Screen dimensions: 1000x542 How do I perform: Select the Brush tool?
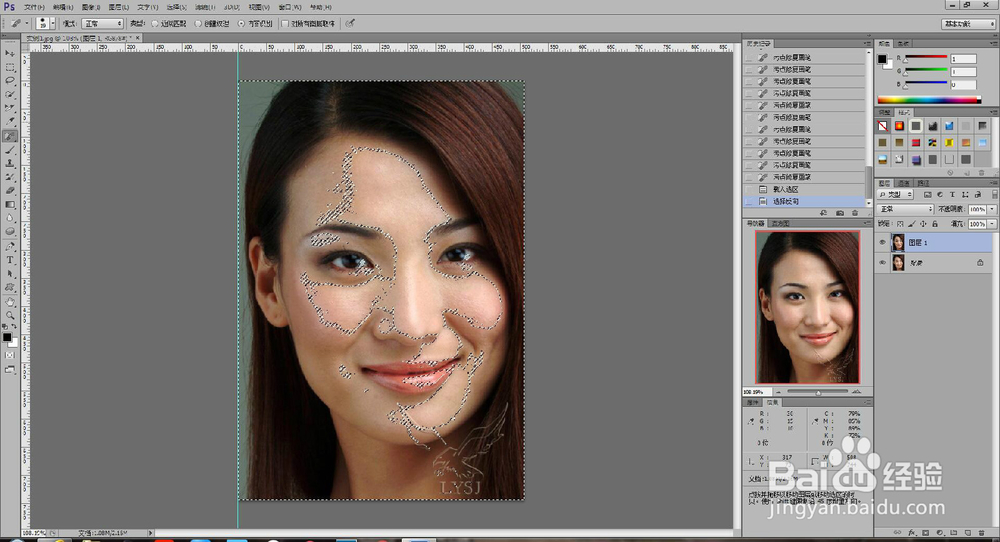point(10,150)
